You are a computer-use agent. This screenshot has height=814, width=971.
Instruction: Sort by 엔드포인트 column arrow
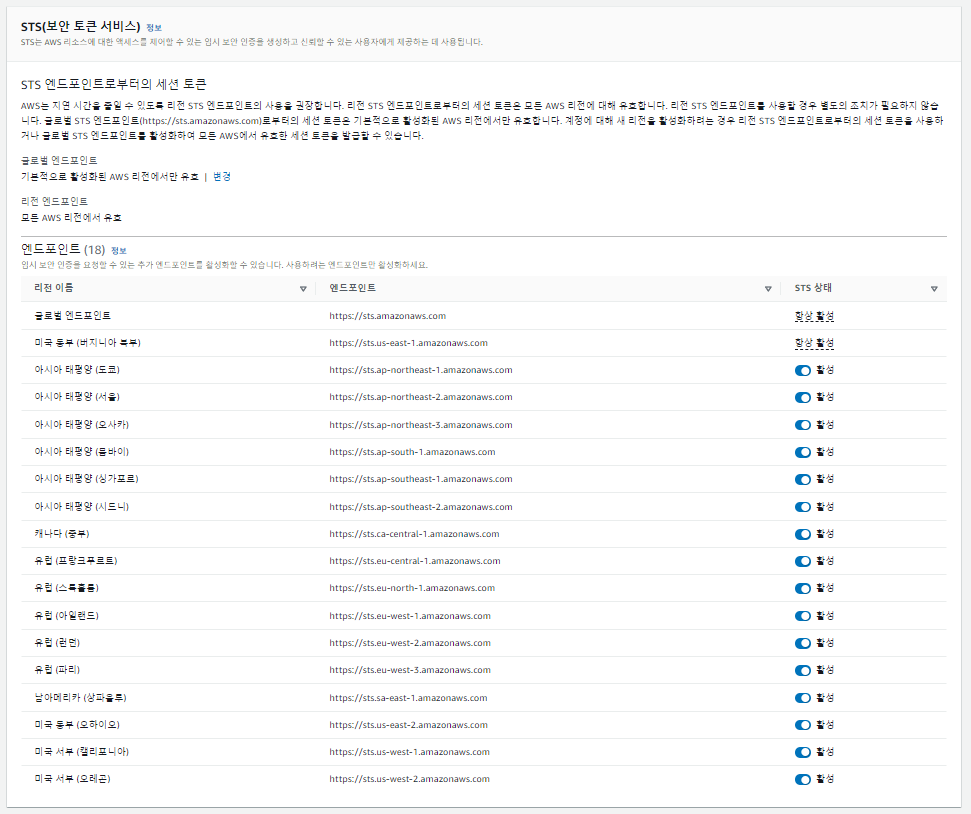coord(768,289)
